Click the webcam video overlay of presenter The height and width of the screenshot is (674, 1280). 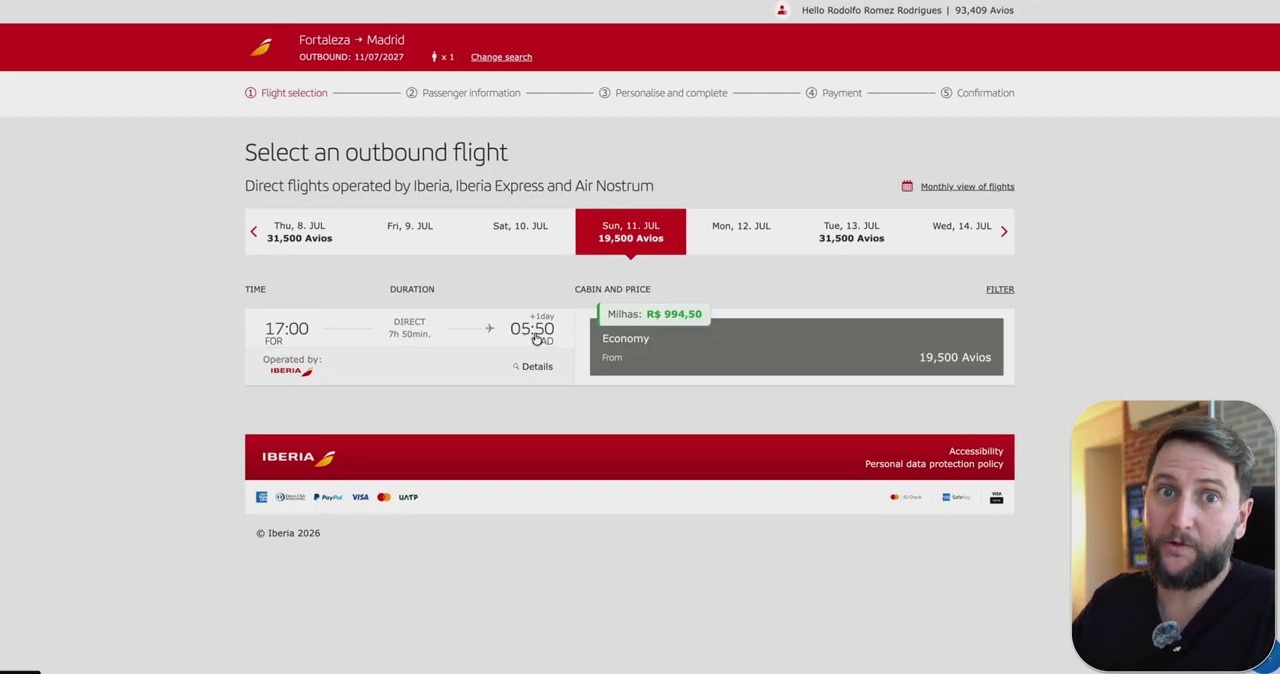pos(1173,535)
